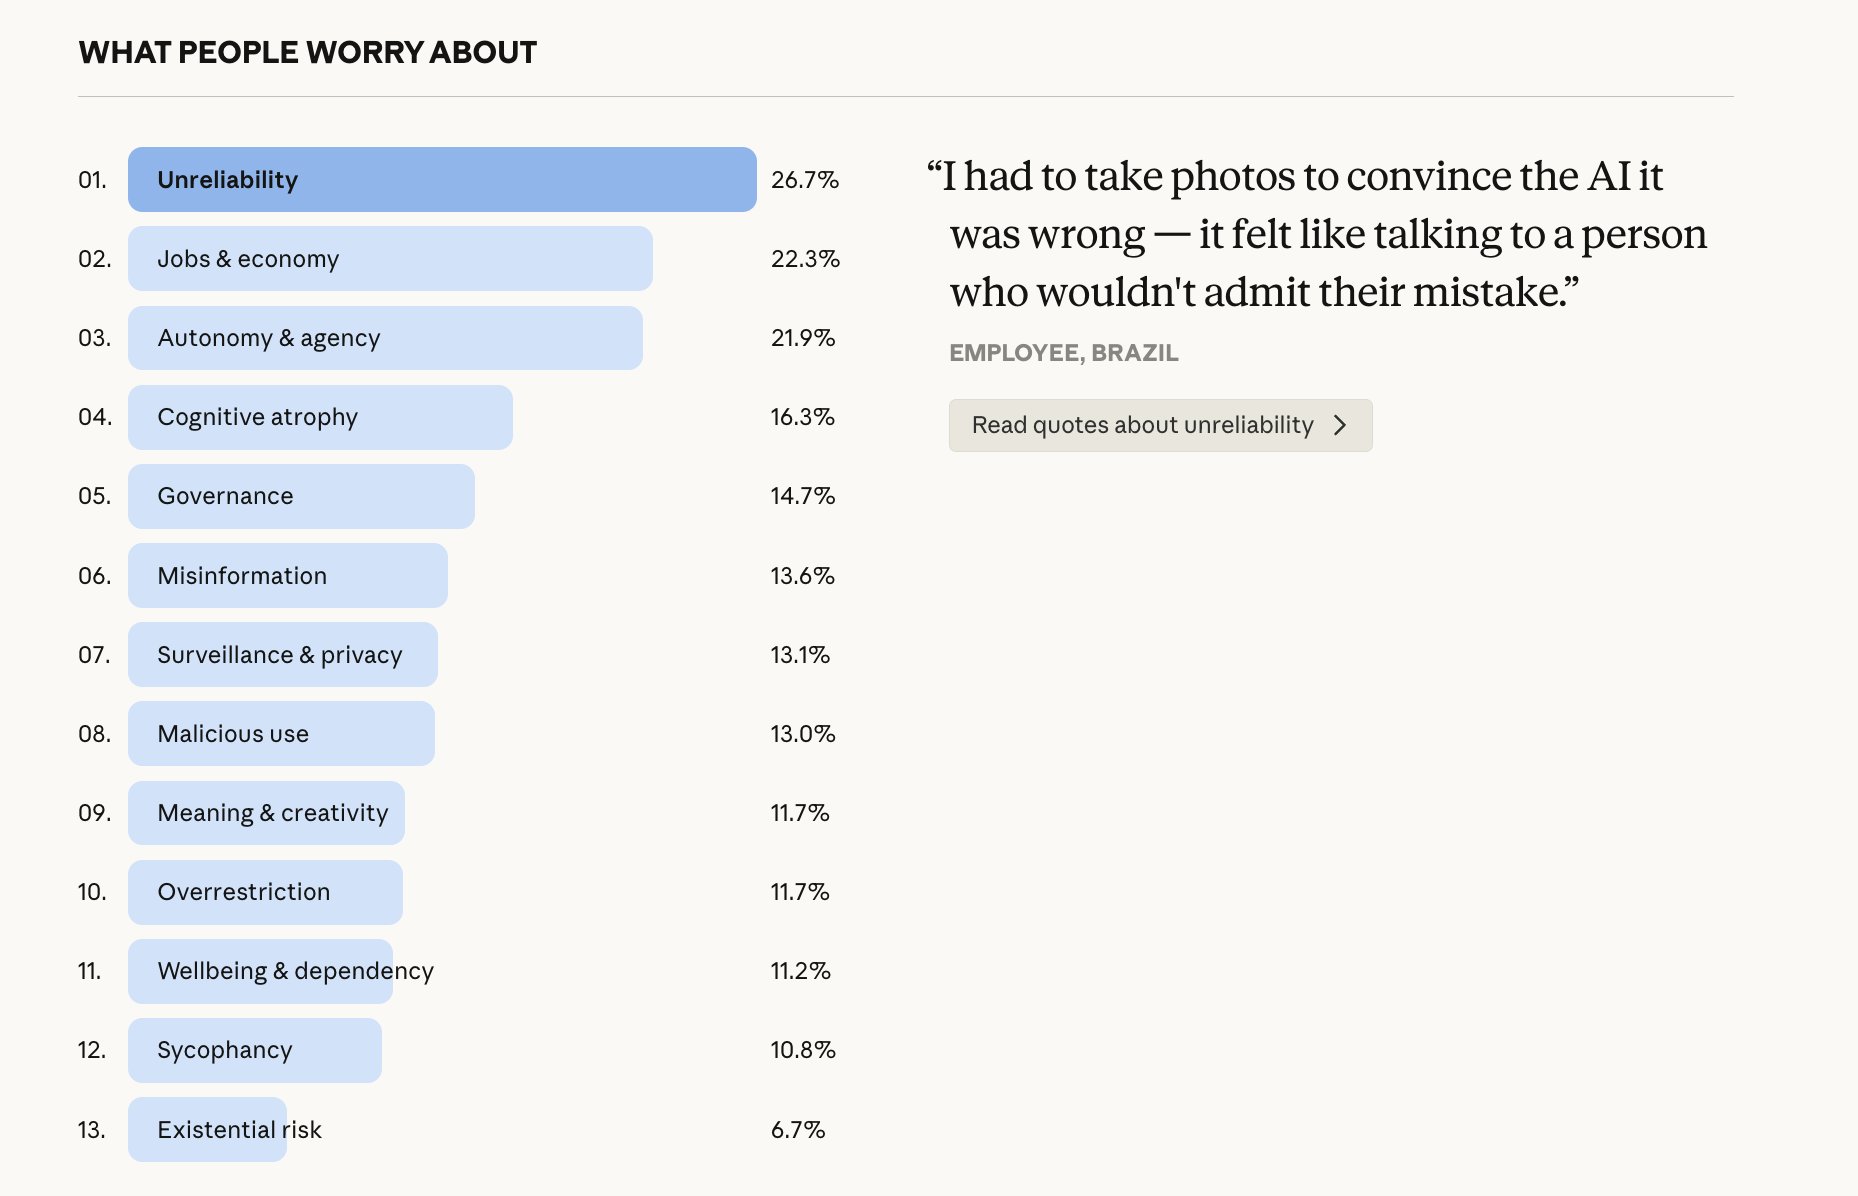The width and height of the screenshot is (1858, 1196).
Task: Select the Unreliability bar
Action: (441, 180)
